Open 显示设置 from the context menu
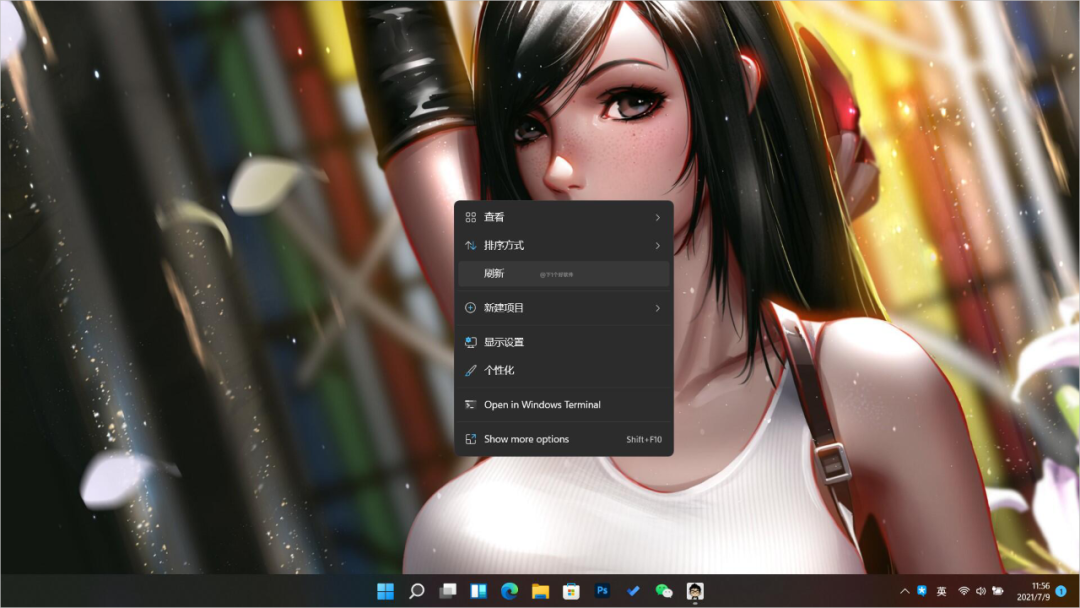This screenshot has width=1080, height=608. [x=504, y=342]
